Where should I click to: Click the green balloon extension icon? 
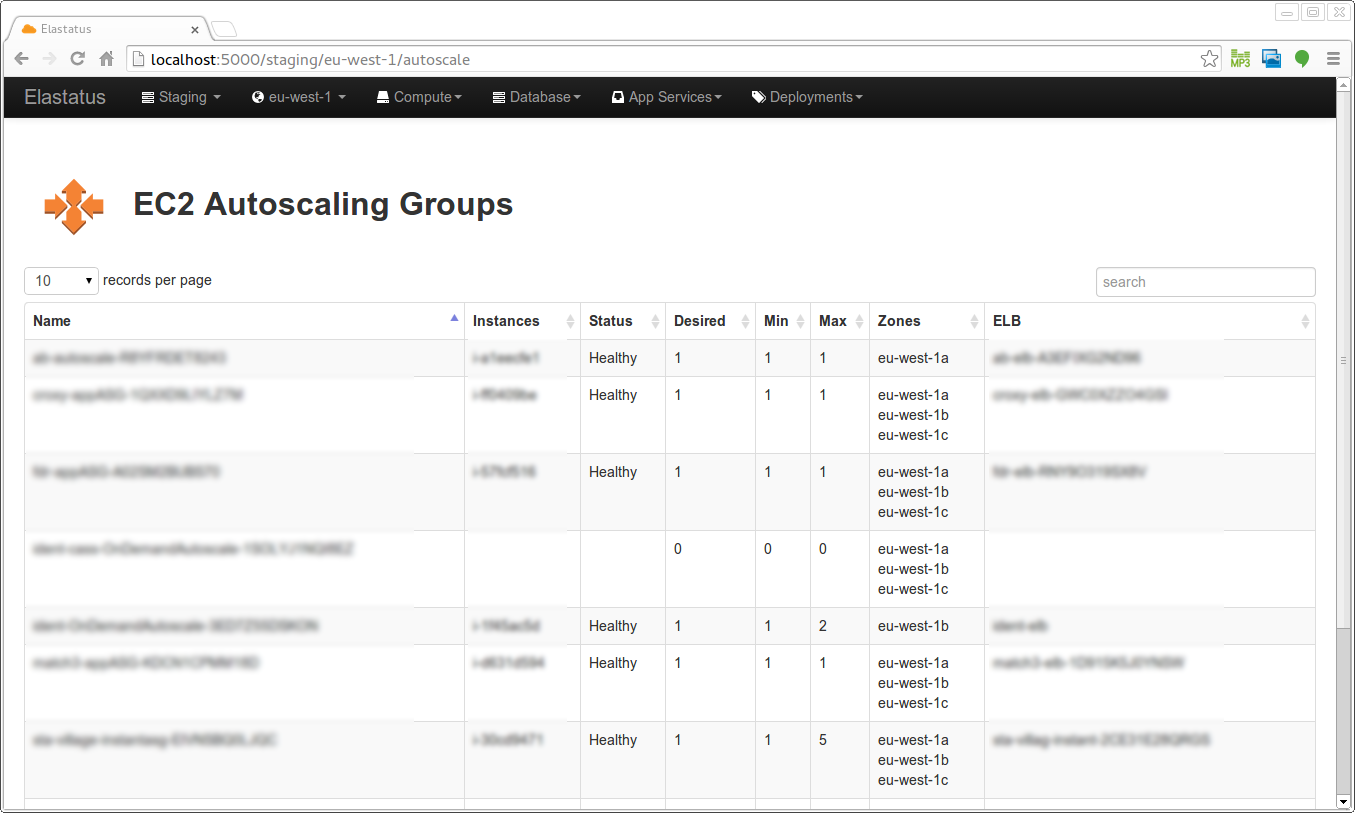pos(1302,59)
